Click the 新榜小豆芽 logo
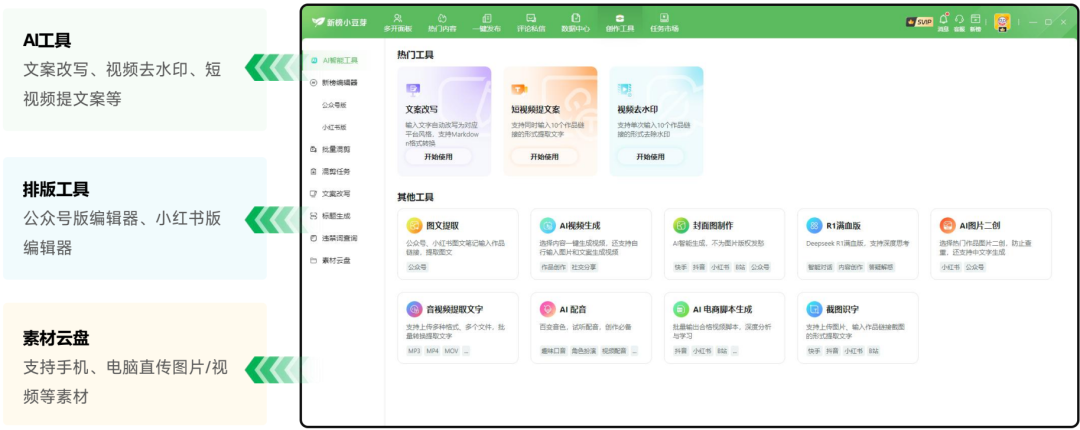The width and height of the screenshot is (1080, 430). coord(339,22)
